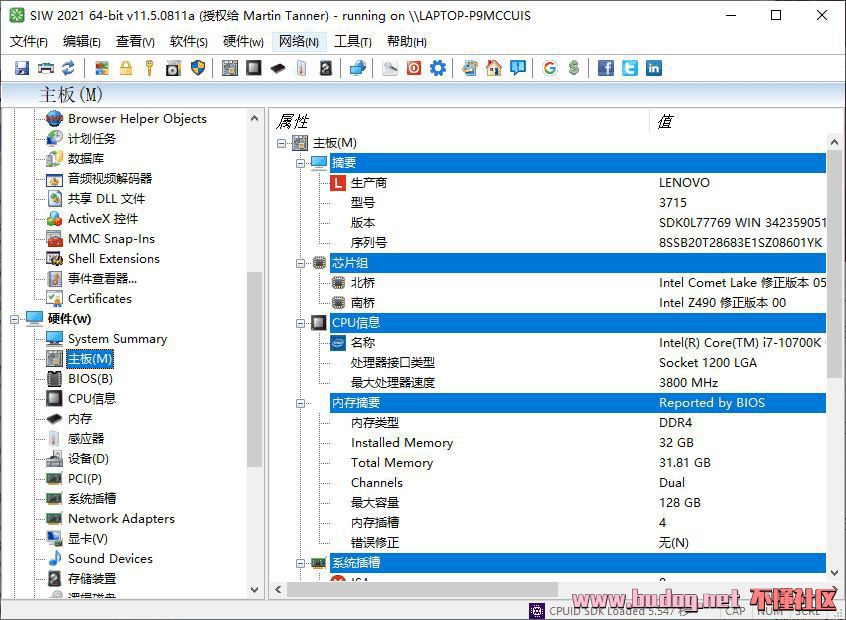Screen dimensions: 846x620
Task: Collapse the CPU信息 group in properties
Action: coord(301,323)
